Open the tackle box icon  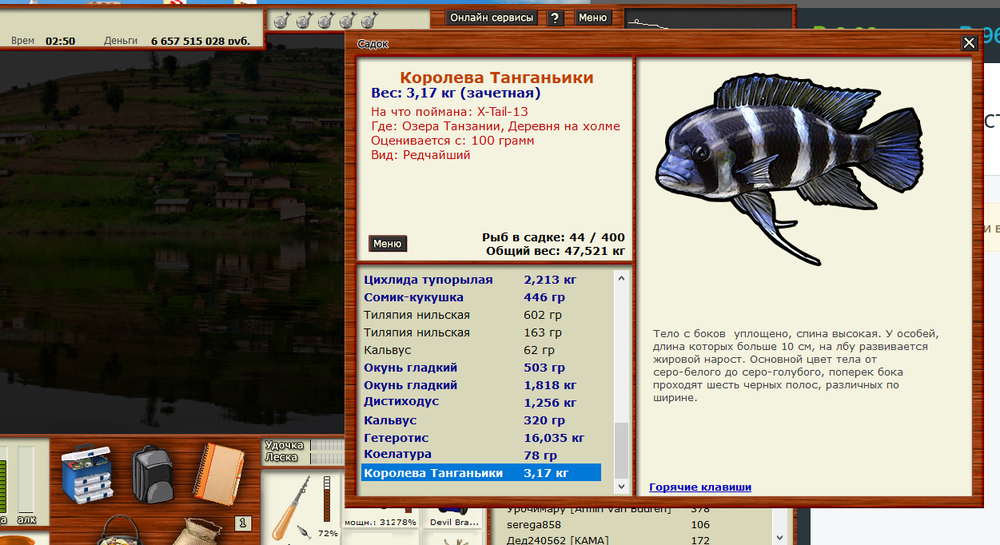coord(87,475)
